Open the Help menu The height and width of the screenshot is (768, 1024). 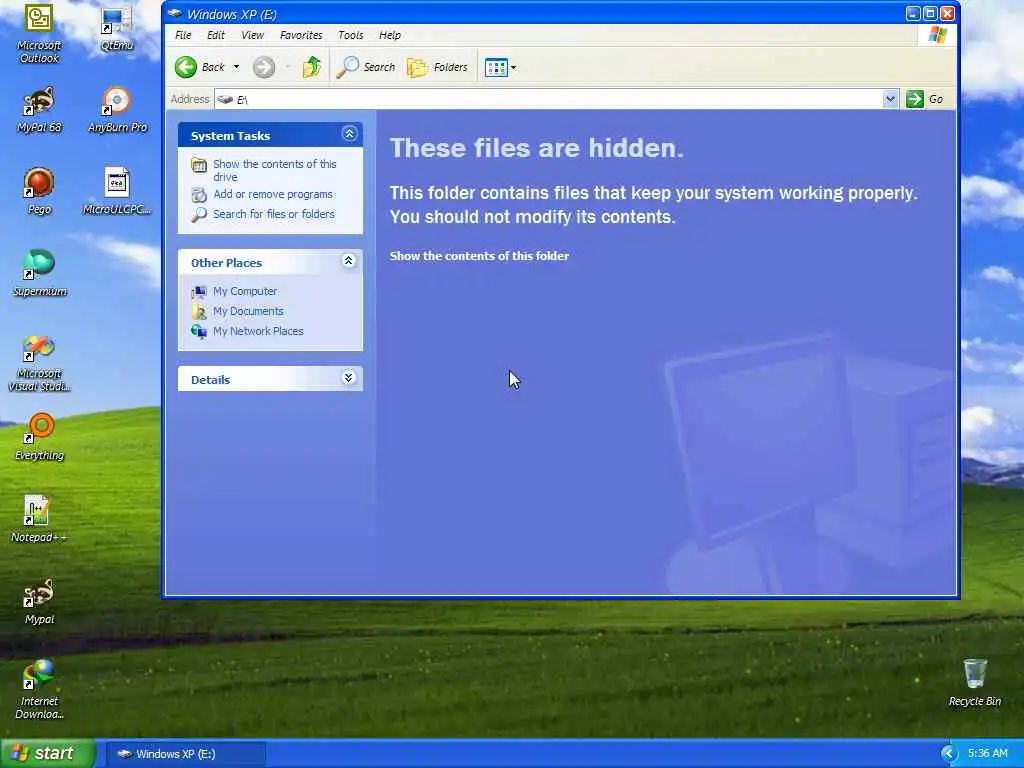click(x=390, y=35)
